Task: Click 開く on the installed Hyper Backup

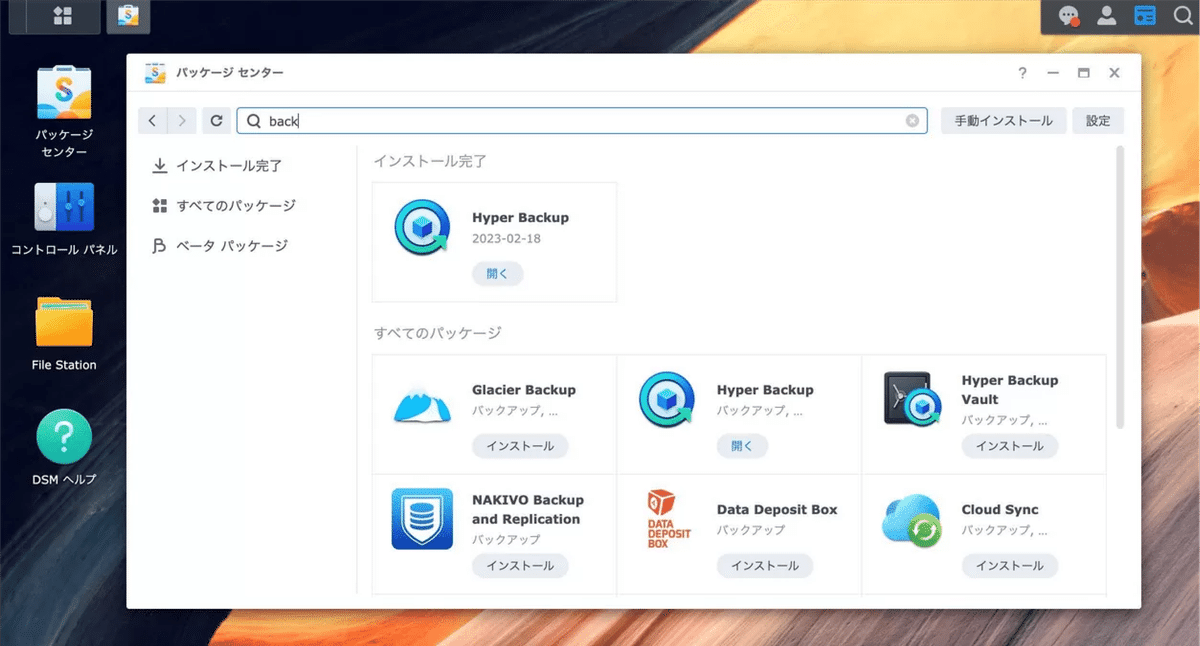Action: tap(497, 274)
